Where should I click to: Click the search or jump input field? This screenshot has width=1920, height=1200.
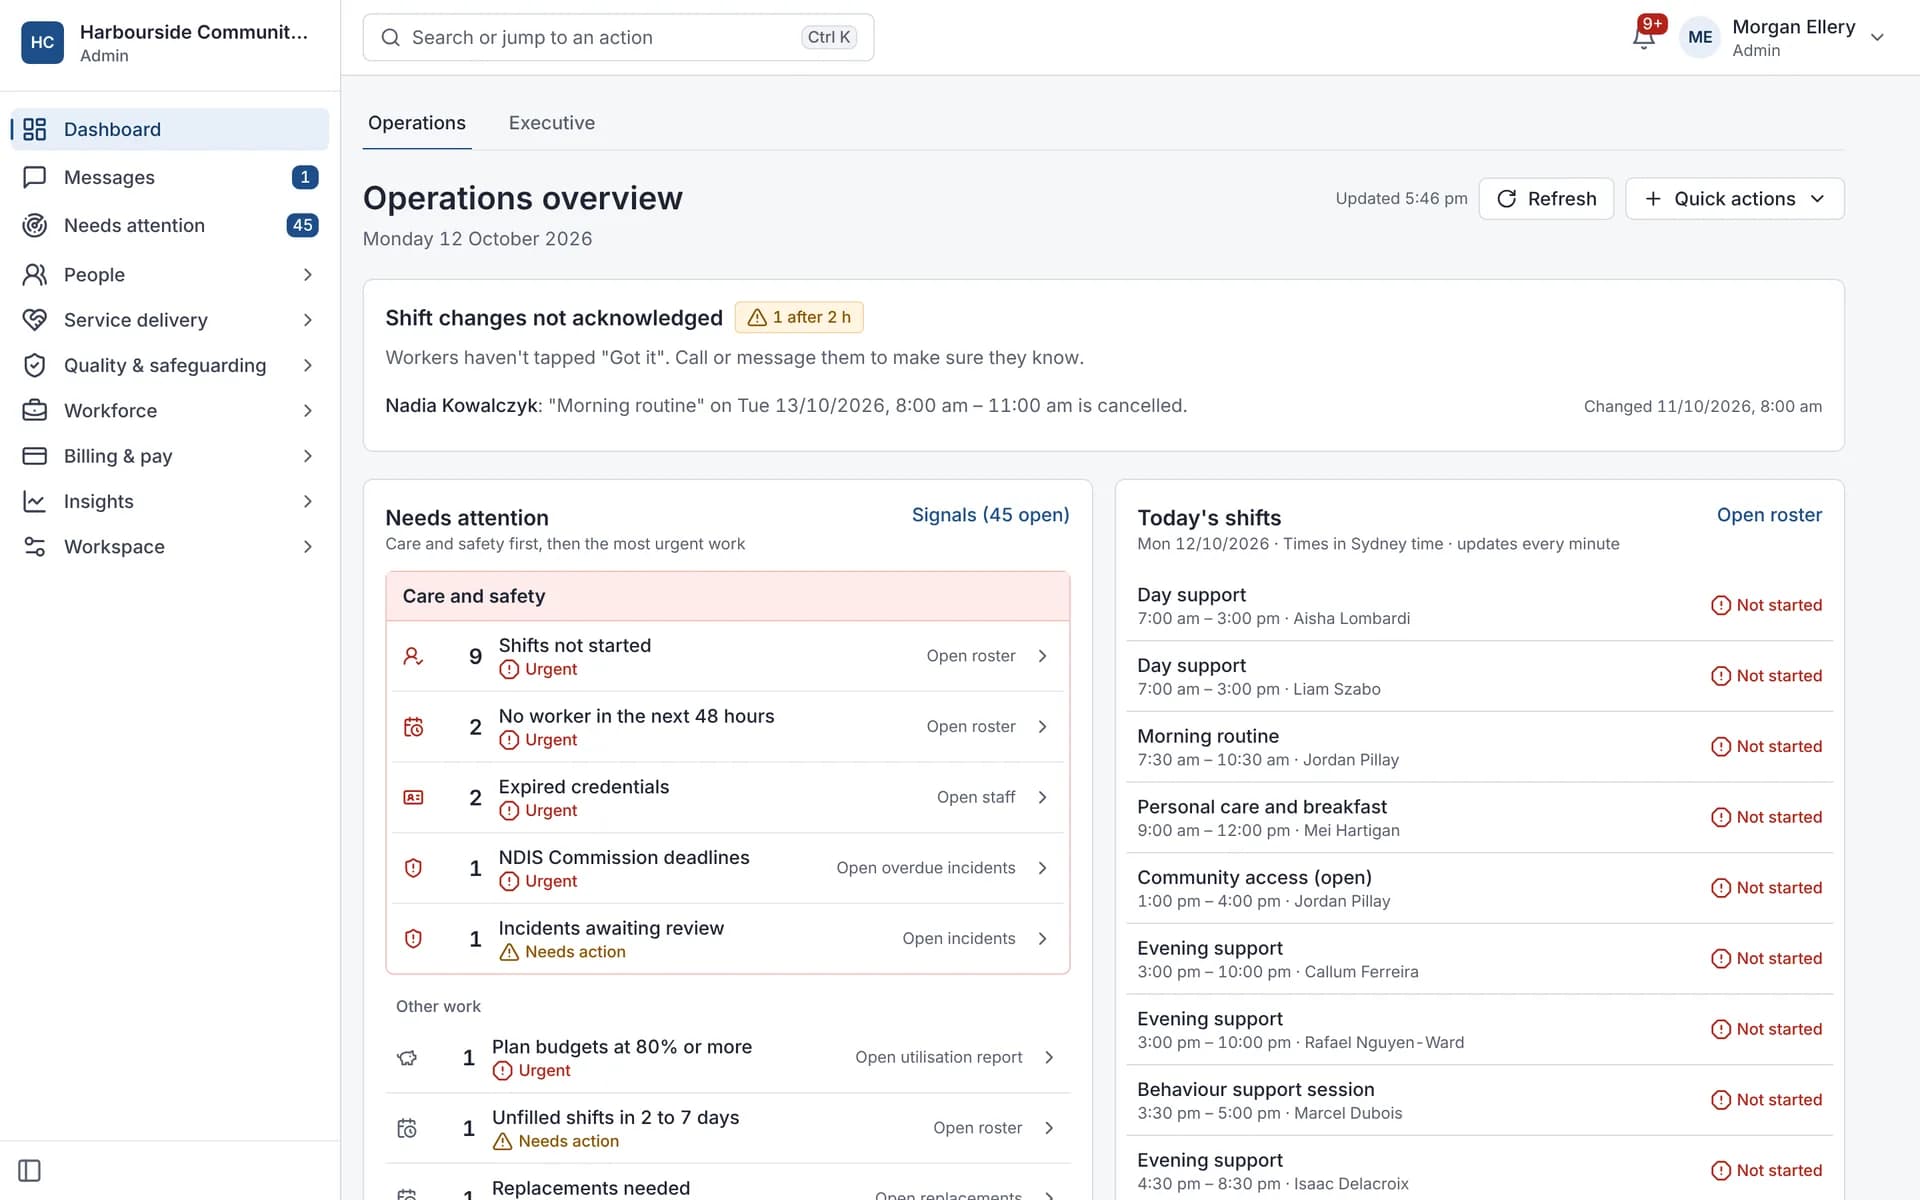pos(618,37)
